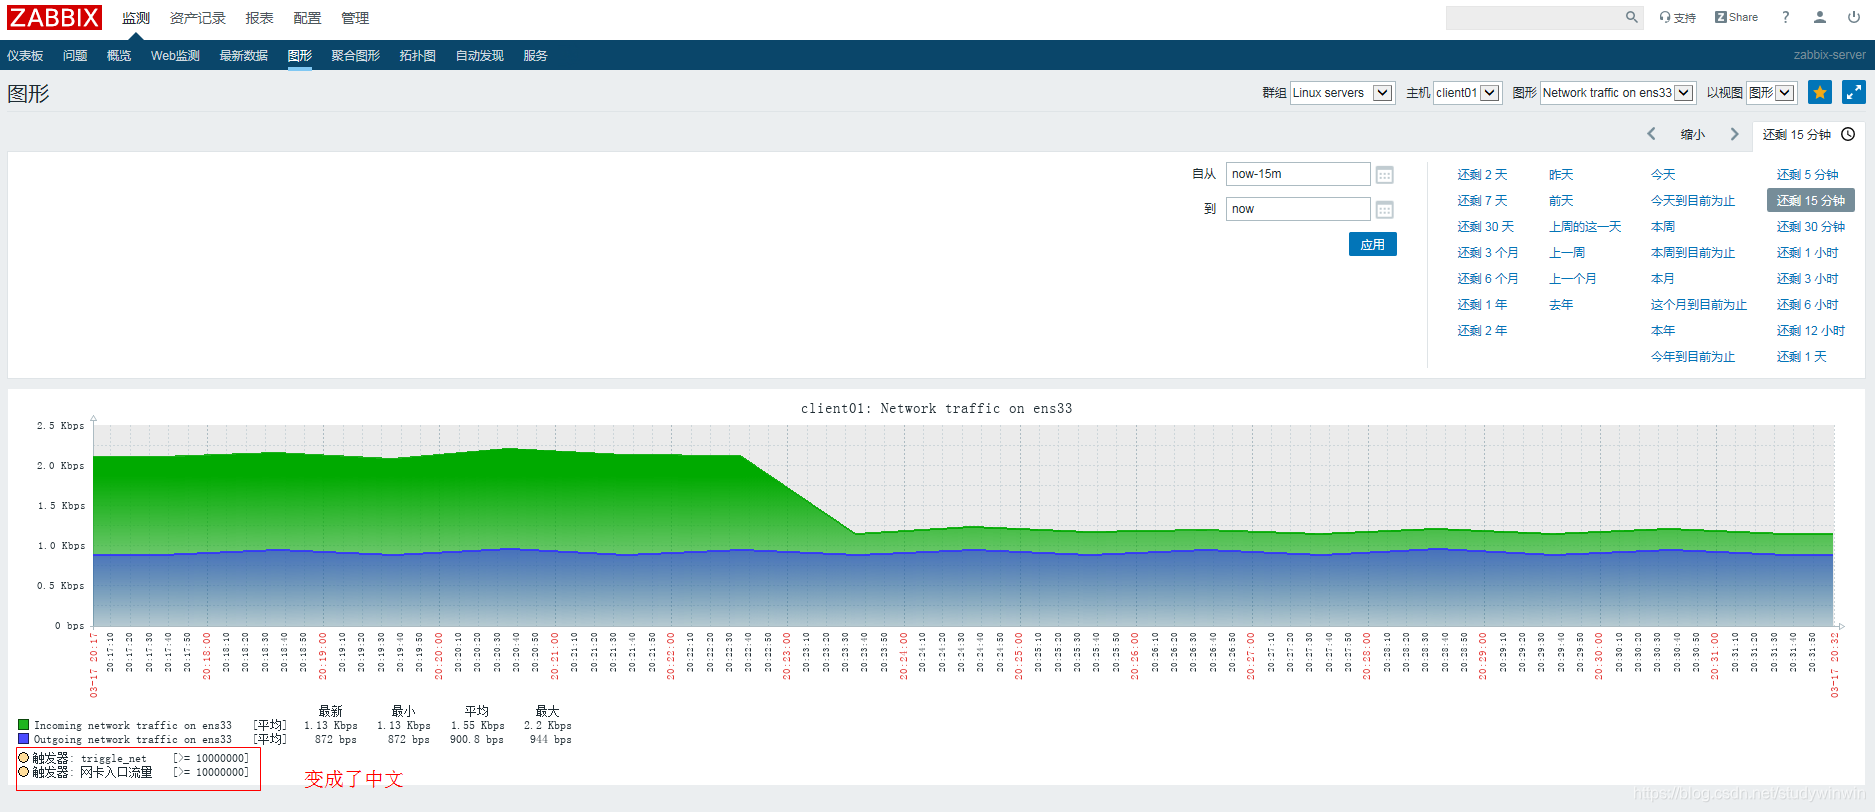Select time range 今天到目前为止
This screenshot has width=1875, height=812.
click(x=1692, y=200)
